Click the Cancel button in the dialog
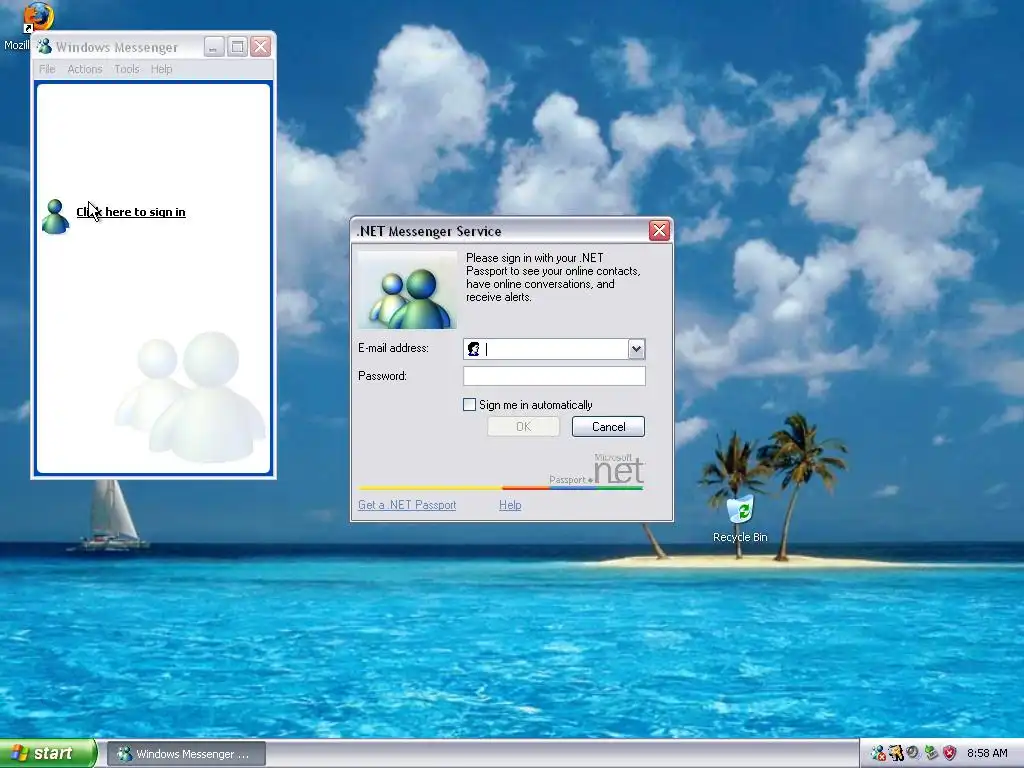Screen dimensions: 1024x768 [x=608, y=426]
